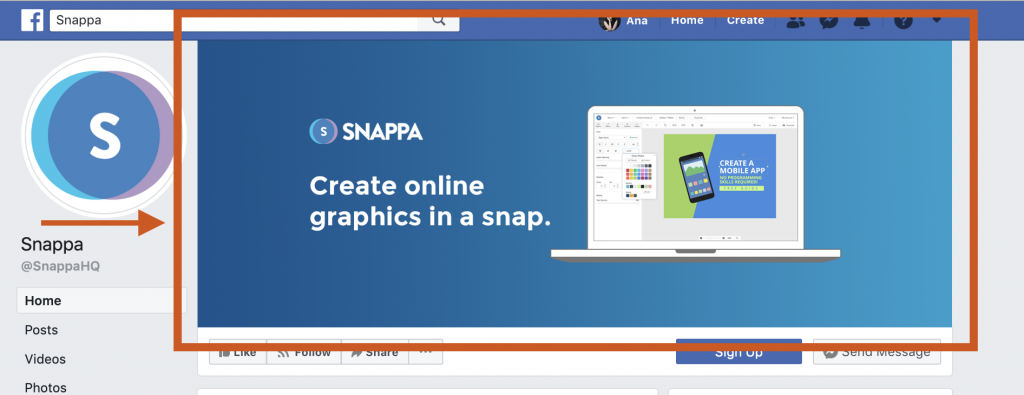This screenshot has width=1024, height=395.
Task: Click the search magnifier icon
Action: pyautogui.click(x=439, y=20)
